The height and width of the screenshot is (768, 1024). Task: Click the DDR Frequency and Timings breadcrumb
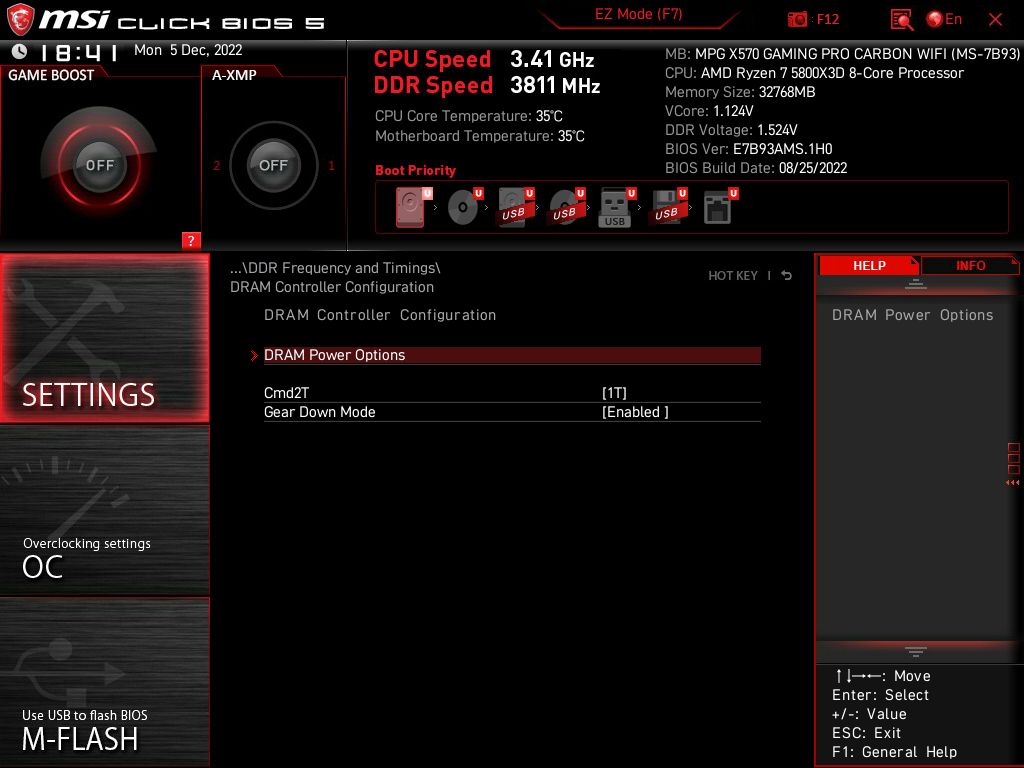click(x=335, y=268)
